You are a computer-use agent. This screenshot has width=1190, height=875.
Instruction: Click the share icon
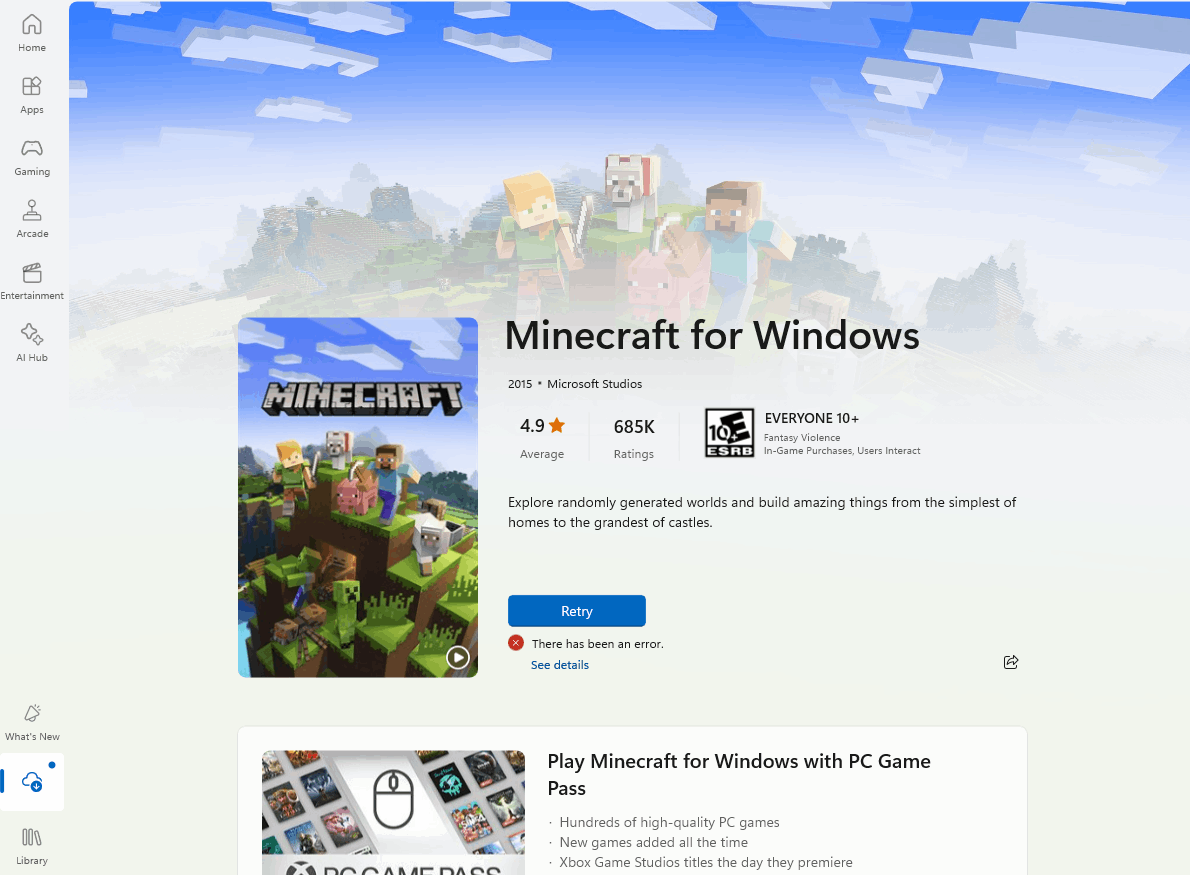[1010, 663]
